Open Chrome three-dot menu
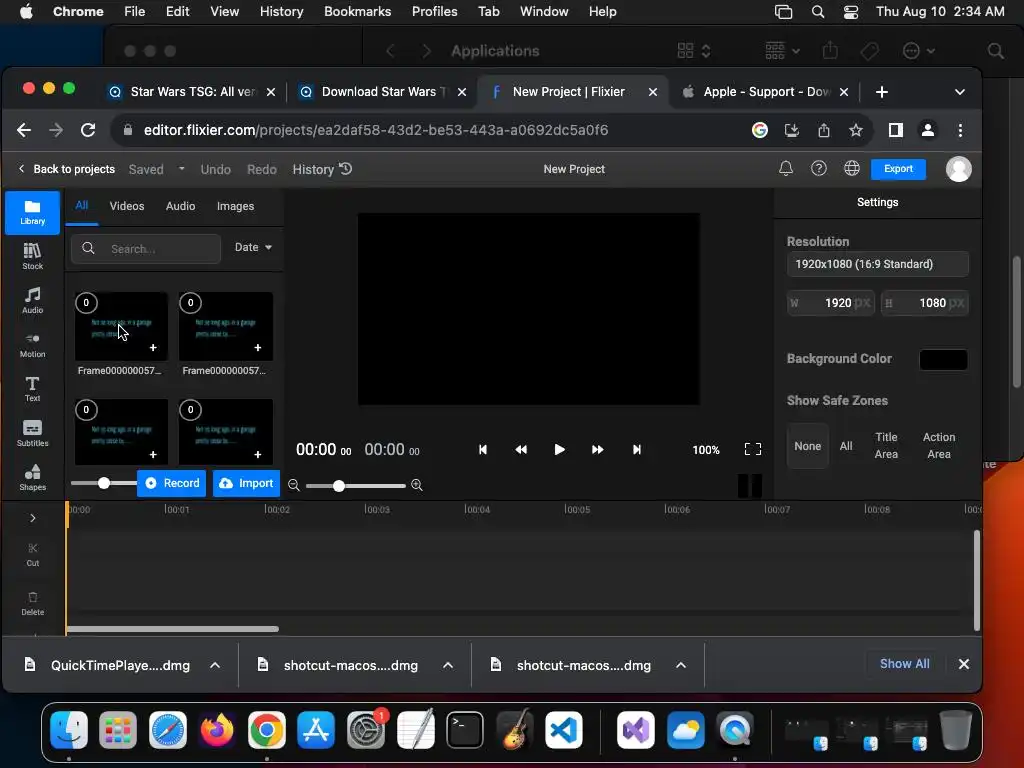This screenshot has height=768, width=1024. tap(960, 130)
